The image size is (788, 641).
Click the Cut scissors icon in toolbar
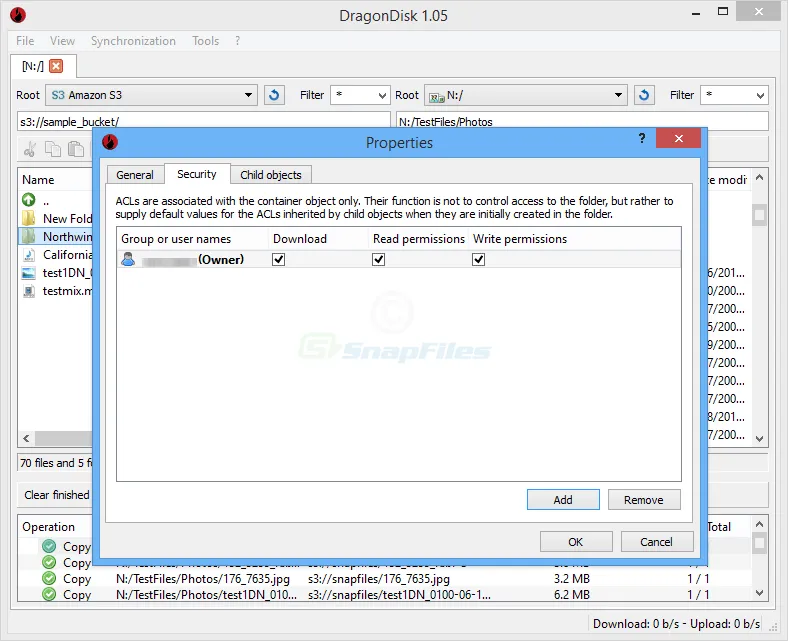tap(30, 149)
